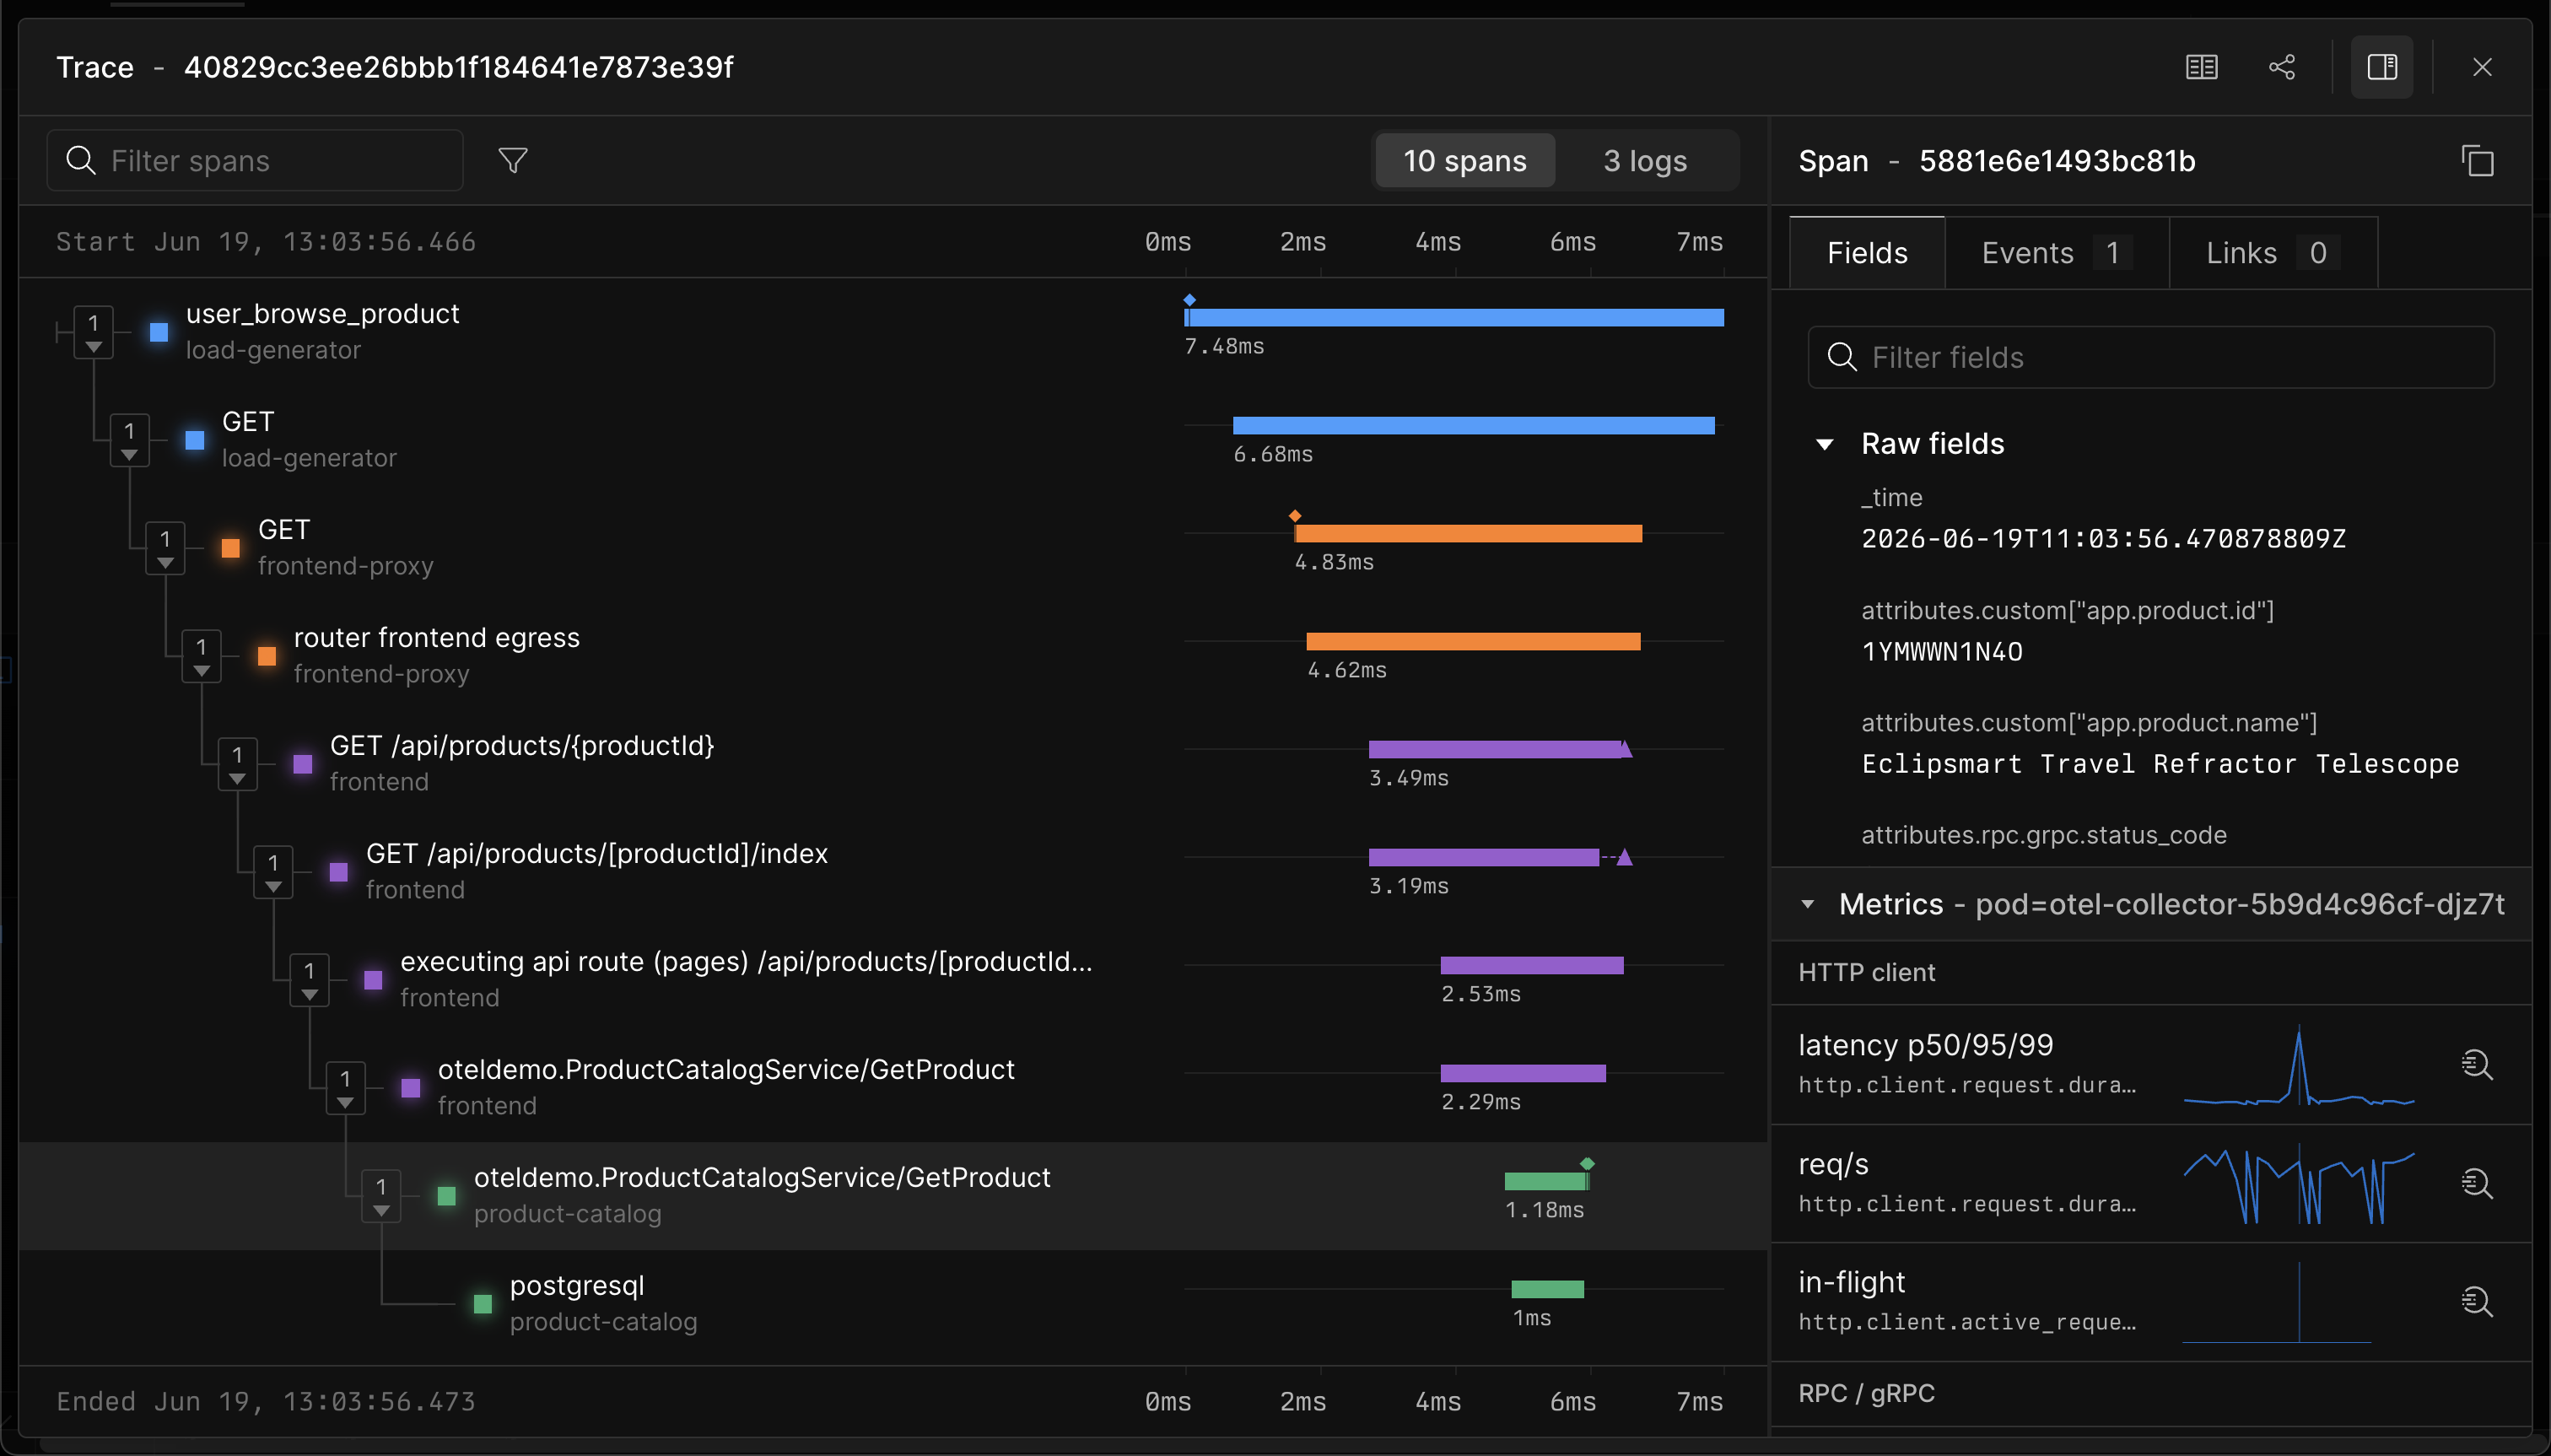The height and width of the screenshot is (1456, 2551).
Task: Click the trace ID 40829cc3ee26bbb1f184641e7873e39f
Action: pos(459,67)
